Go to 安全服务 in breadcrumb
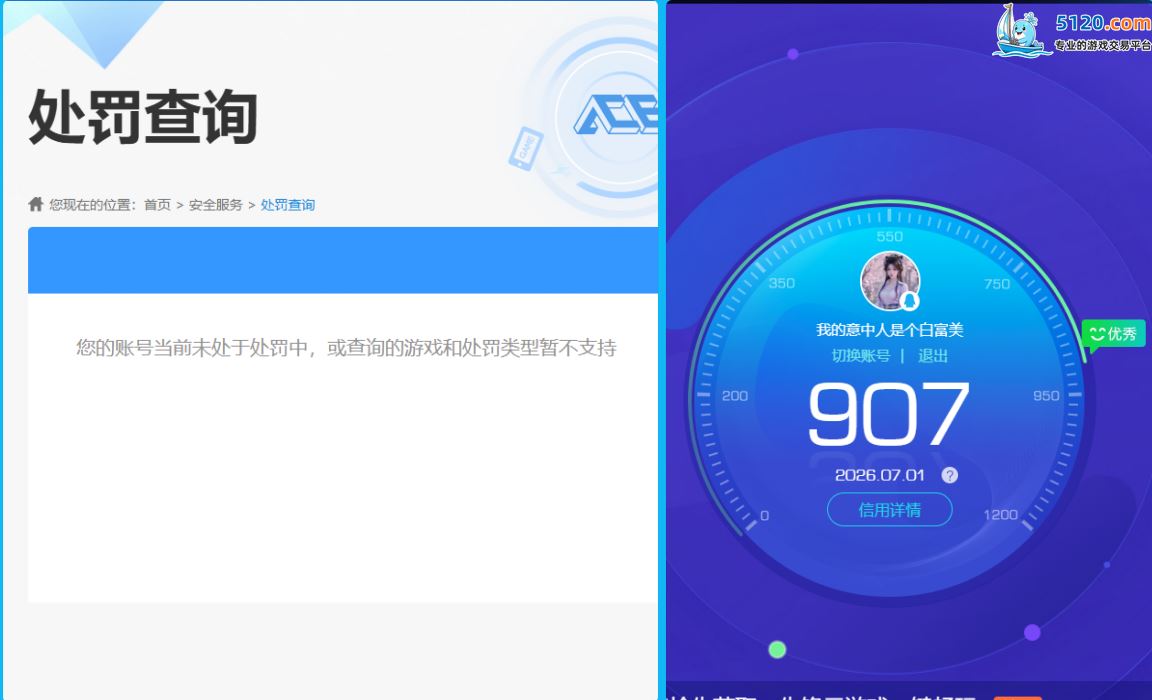 point(215,205)
